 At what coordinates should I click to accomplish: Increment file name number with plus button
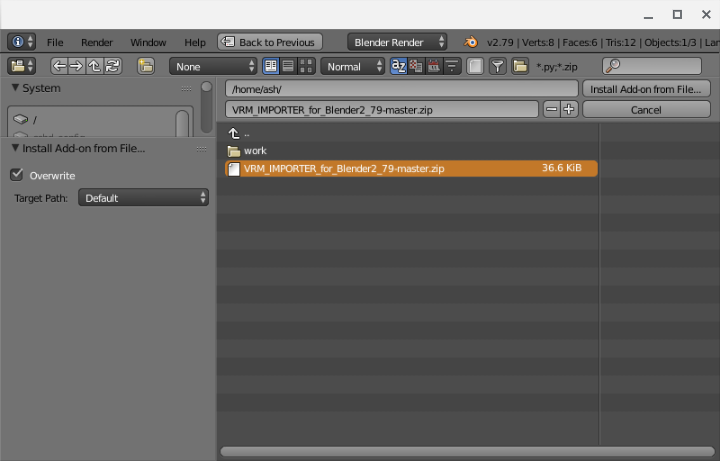pos(569,109)
